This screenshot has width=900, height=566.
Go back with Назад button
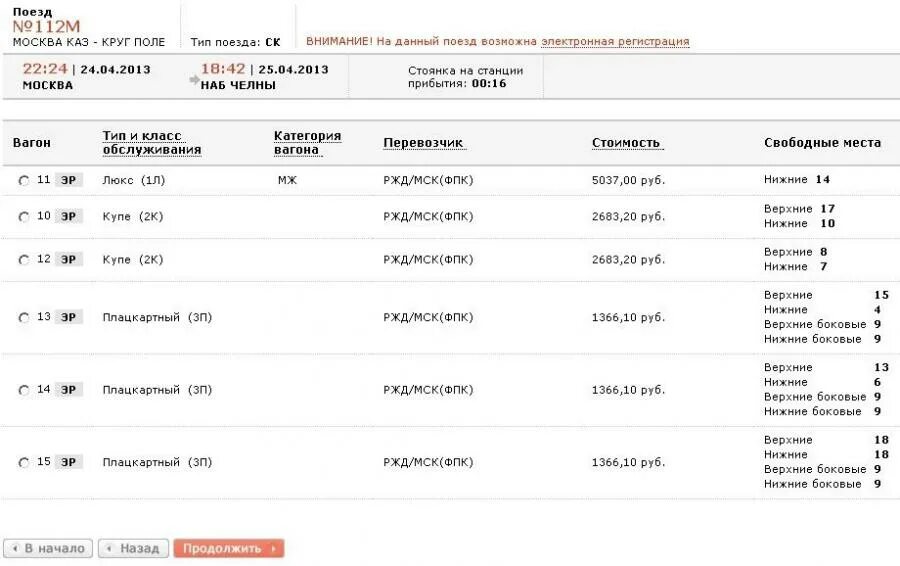(134, 548)
